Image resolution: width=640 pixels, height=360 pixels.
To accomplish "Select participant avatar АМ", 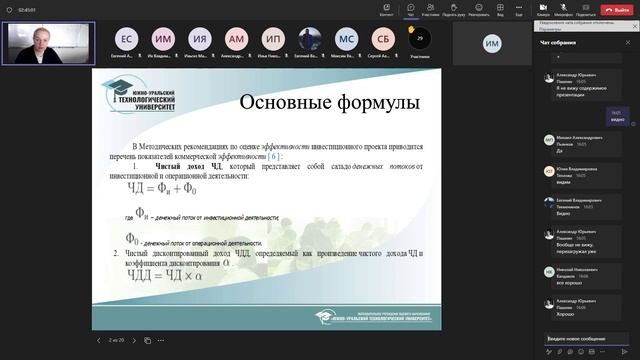I will coord(236,39).
